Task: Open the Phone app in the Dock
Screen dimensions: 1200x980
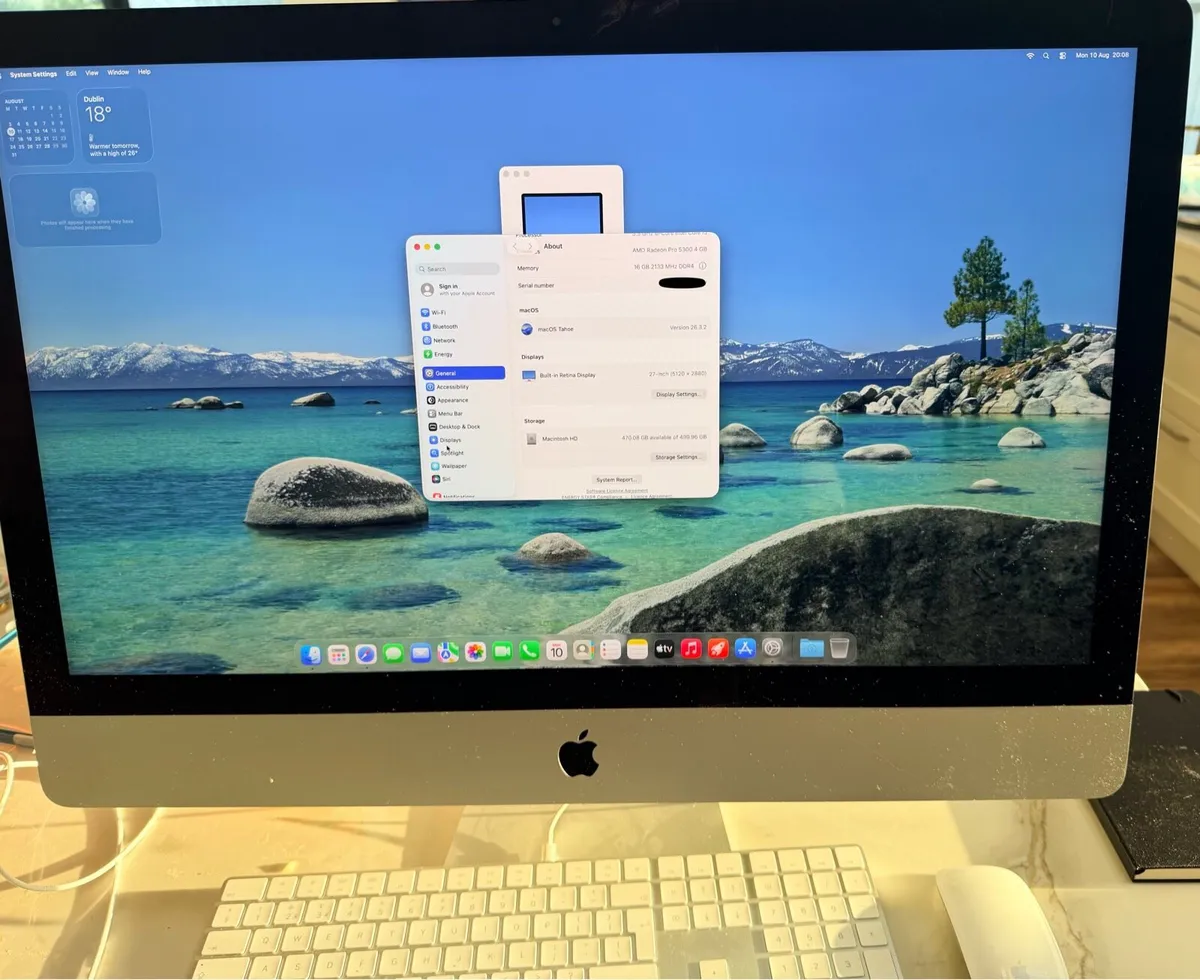Action: tap(529, 651)
